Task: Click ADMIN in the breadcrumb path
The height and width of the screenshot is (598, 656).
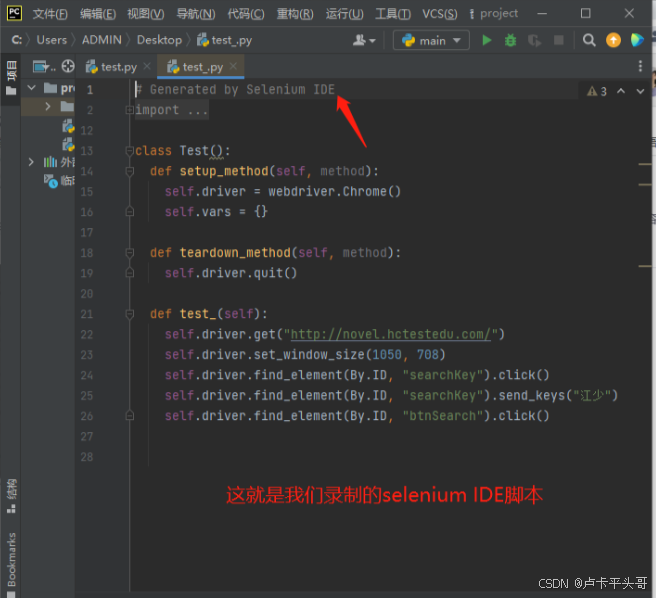Action: (x=101, y=40)
